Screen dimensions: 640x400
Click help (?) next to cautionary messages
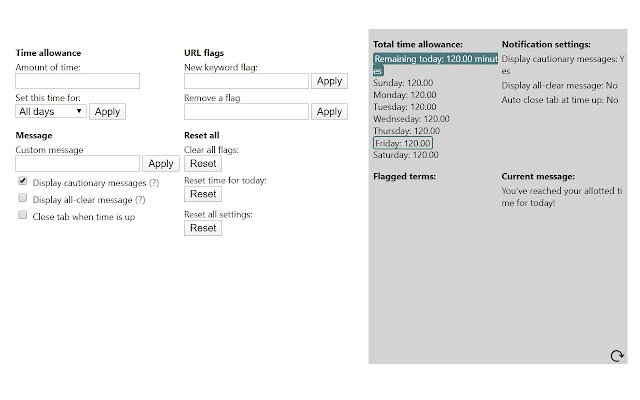[x=154, y=183]
